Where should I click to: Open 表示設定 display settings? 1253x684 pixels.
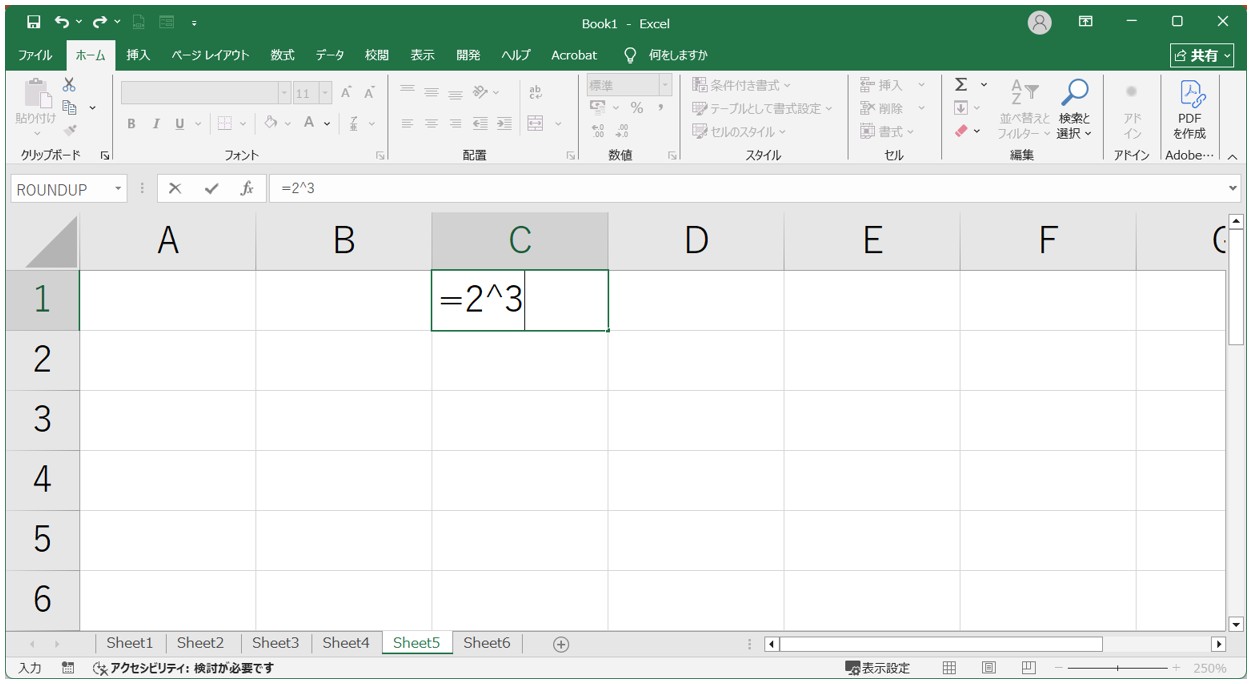pos(877,667)
